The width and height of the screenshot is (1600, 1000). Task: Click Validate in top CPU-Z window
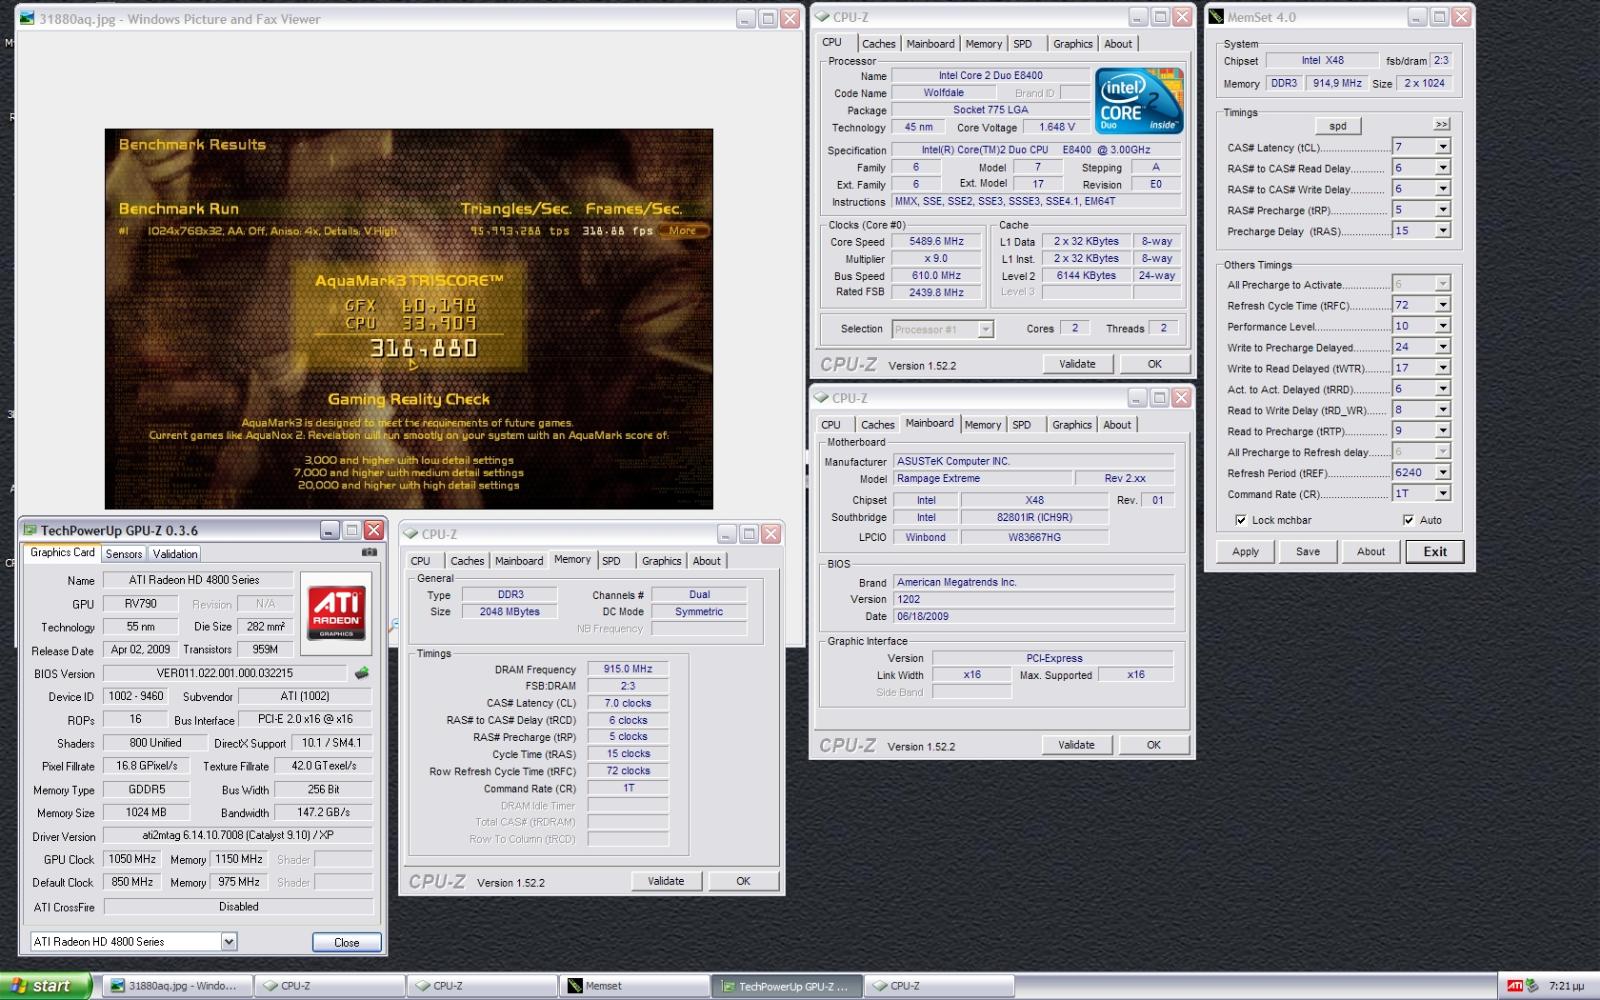coord(1077,364)
